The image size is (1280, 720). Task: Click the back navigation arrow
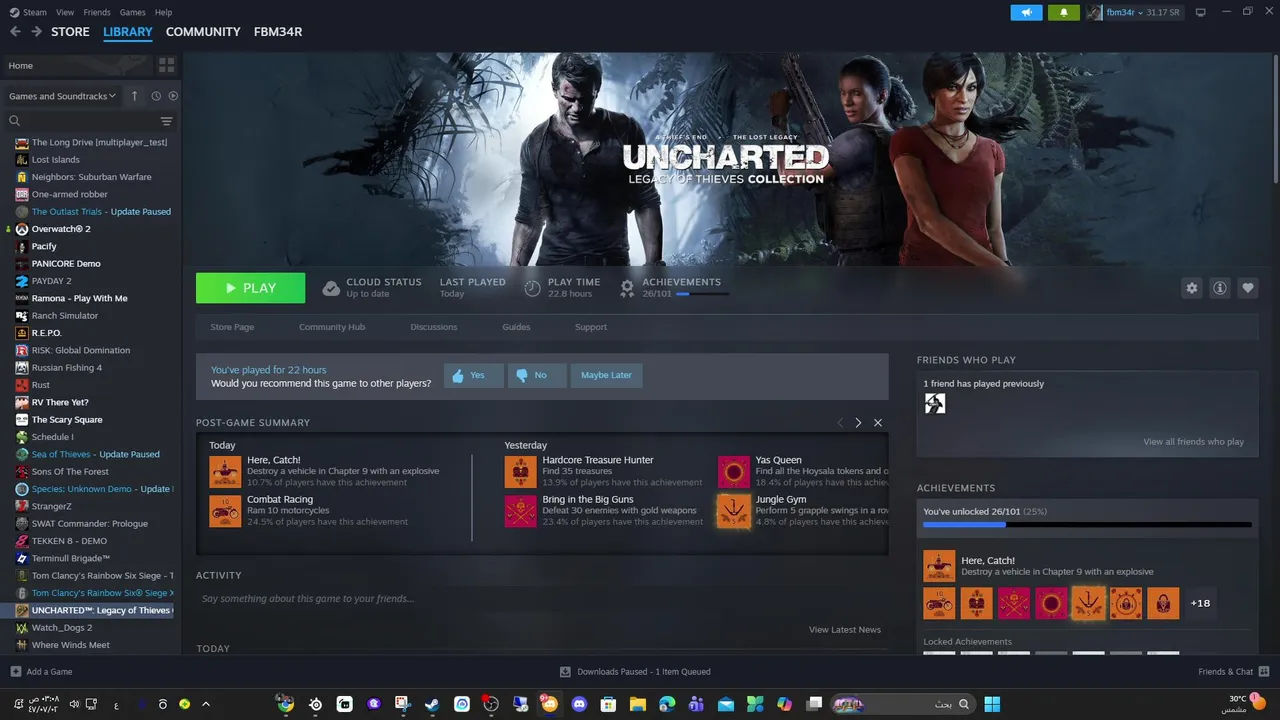[x=15, y=32]
